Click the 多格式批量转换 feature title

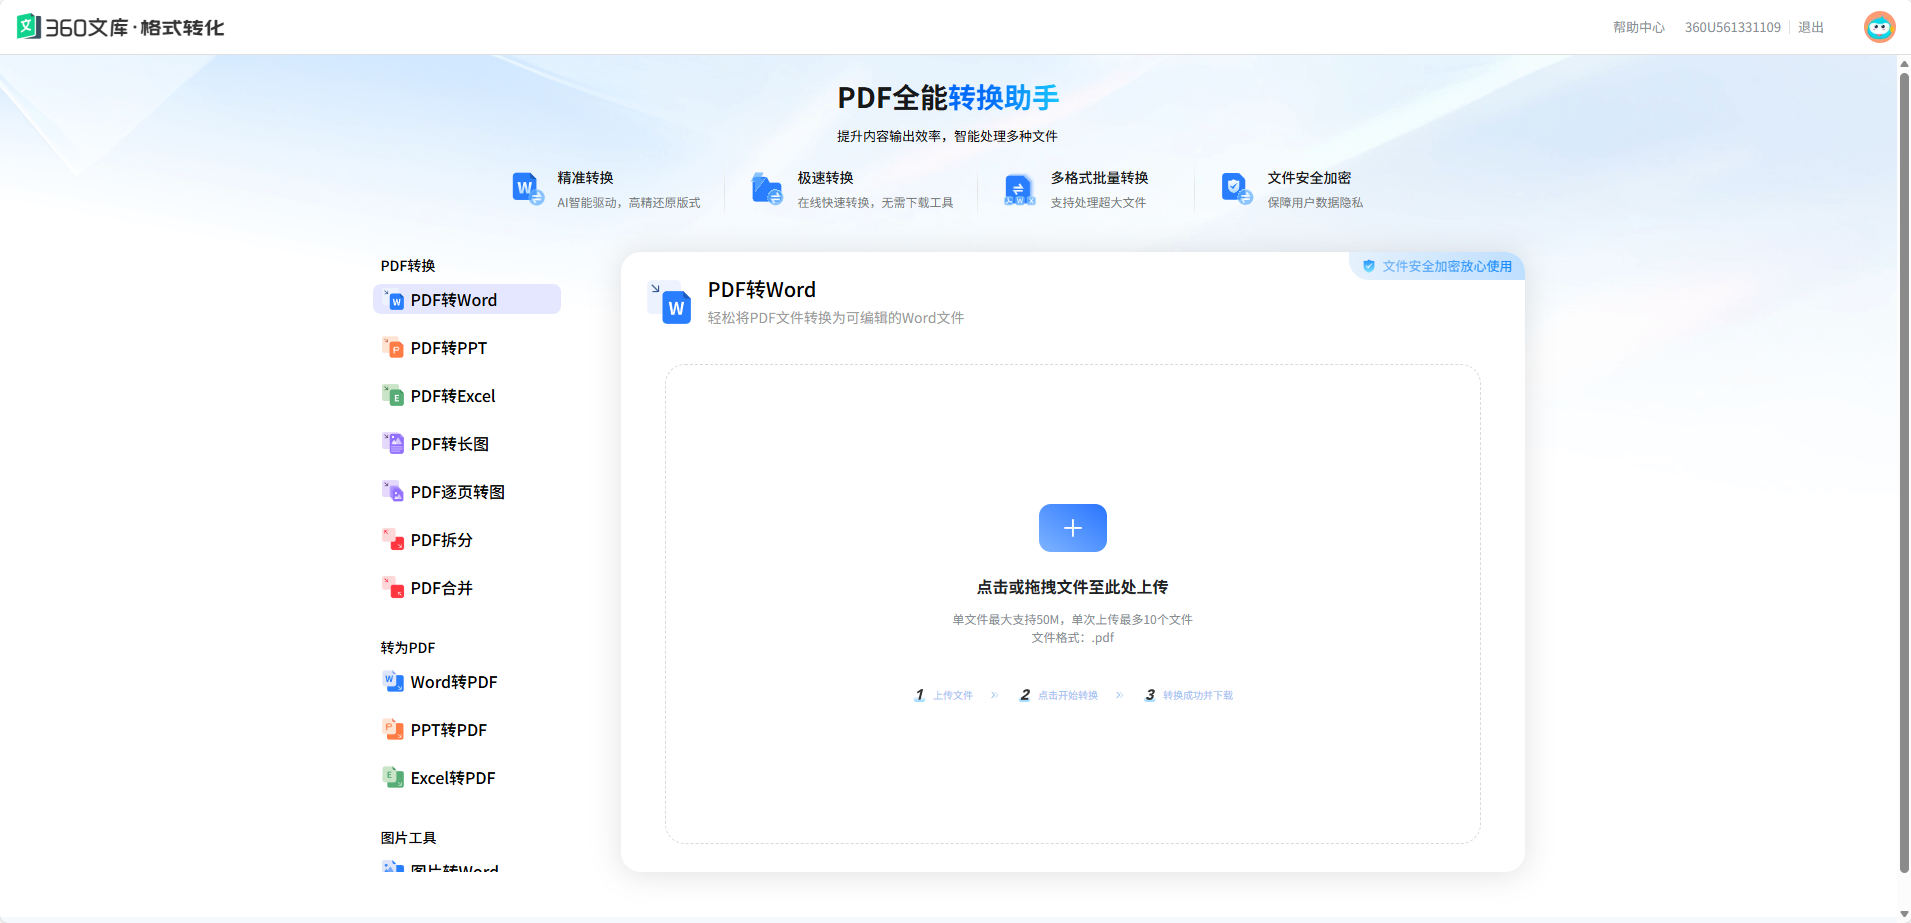point(1099,178)
